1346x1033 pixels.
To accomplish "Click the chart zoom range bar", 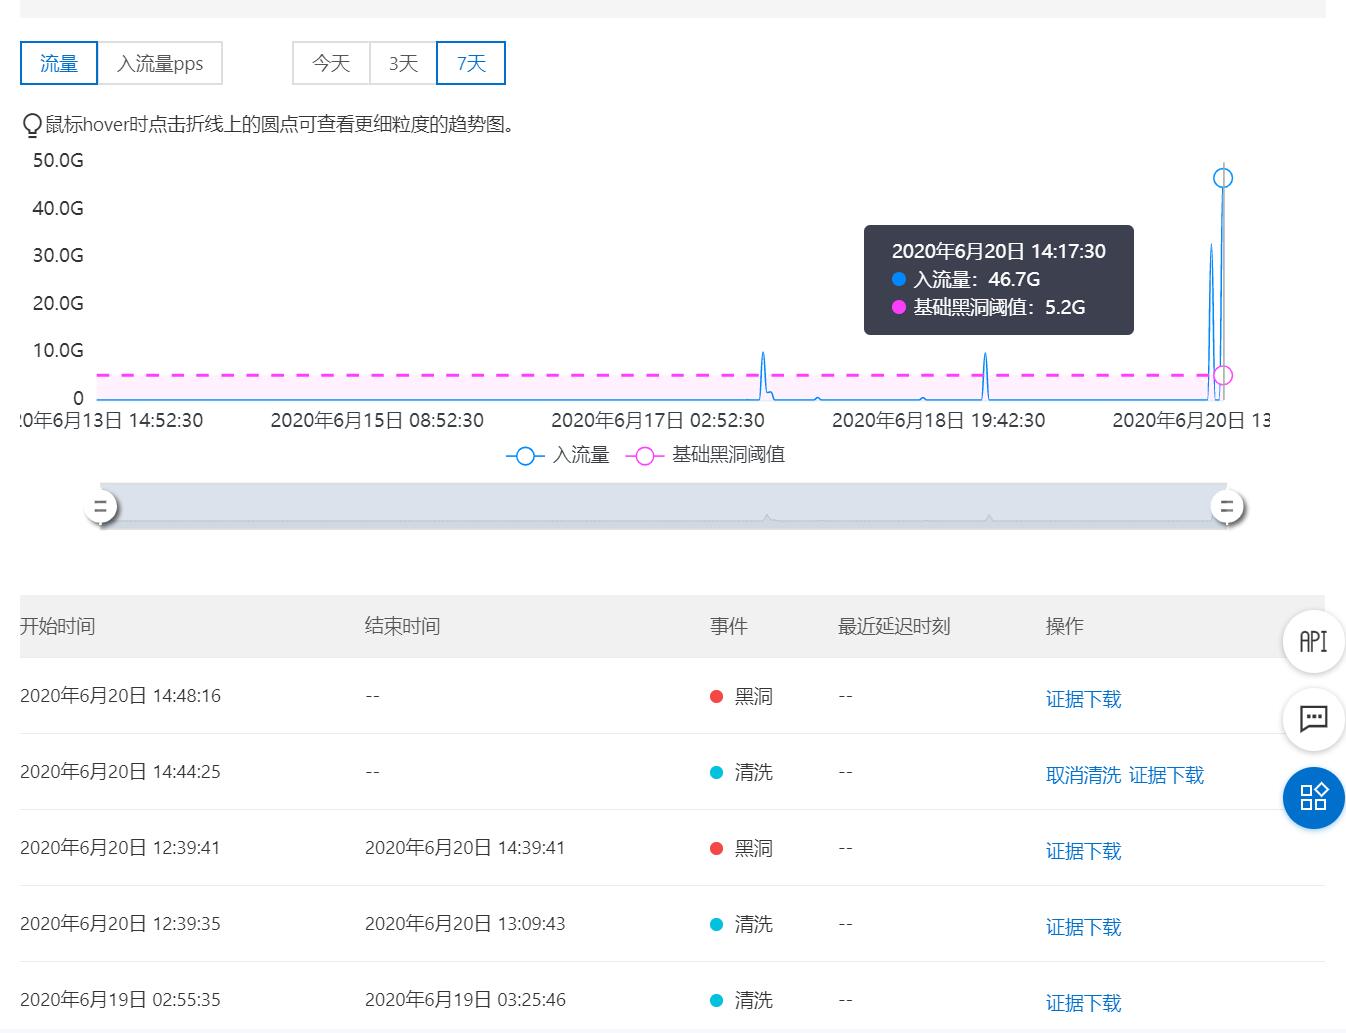I will (663, 506).
